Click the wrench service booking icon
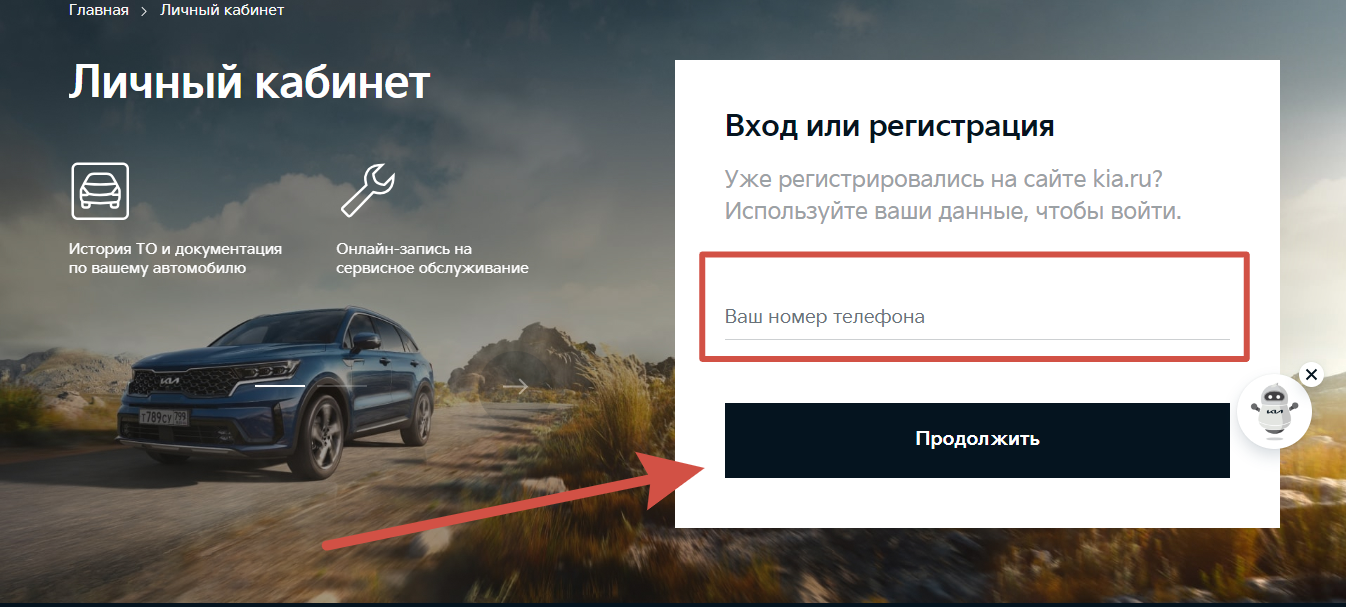The width and height of the screenshot is (1346, 607). tap(368, 191)
